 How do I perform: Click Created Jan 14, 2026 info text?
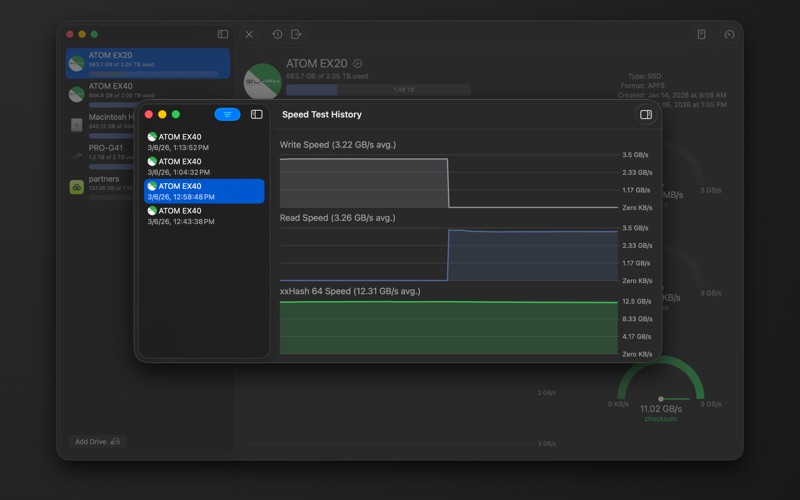tap(672, 95)
